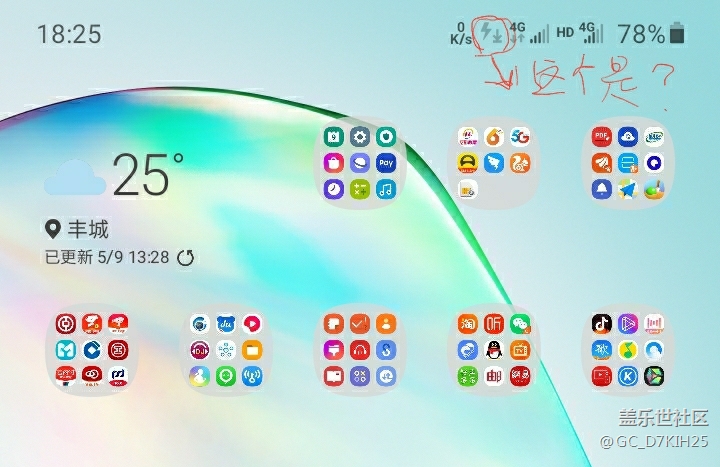Tap the 18:25 clock in status bar
This screenshot has width=720, height=467.
(x=69, y=34)
